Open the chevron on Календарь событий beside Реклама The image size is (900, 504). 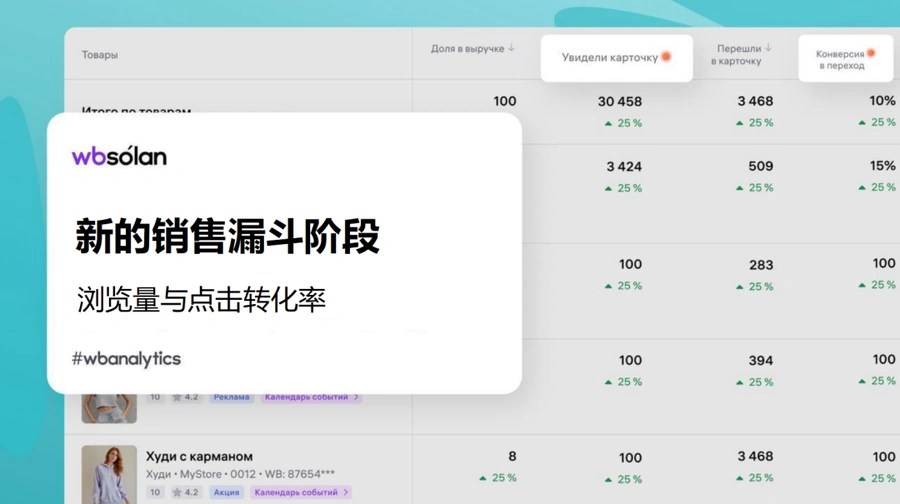click(356, 397)
